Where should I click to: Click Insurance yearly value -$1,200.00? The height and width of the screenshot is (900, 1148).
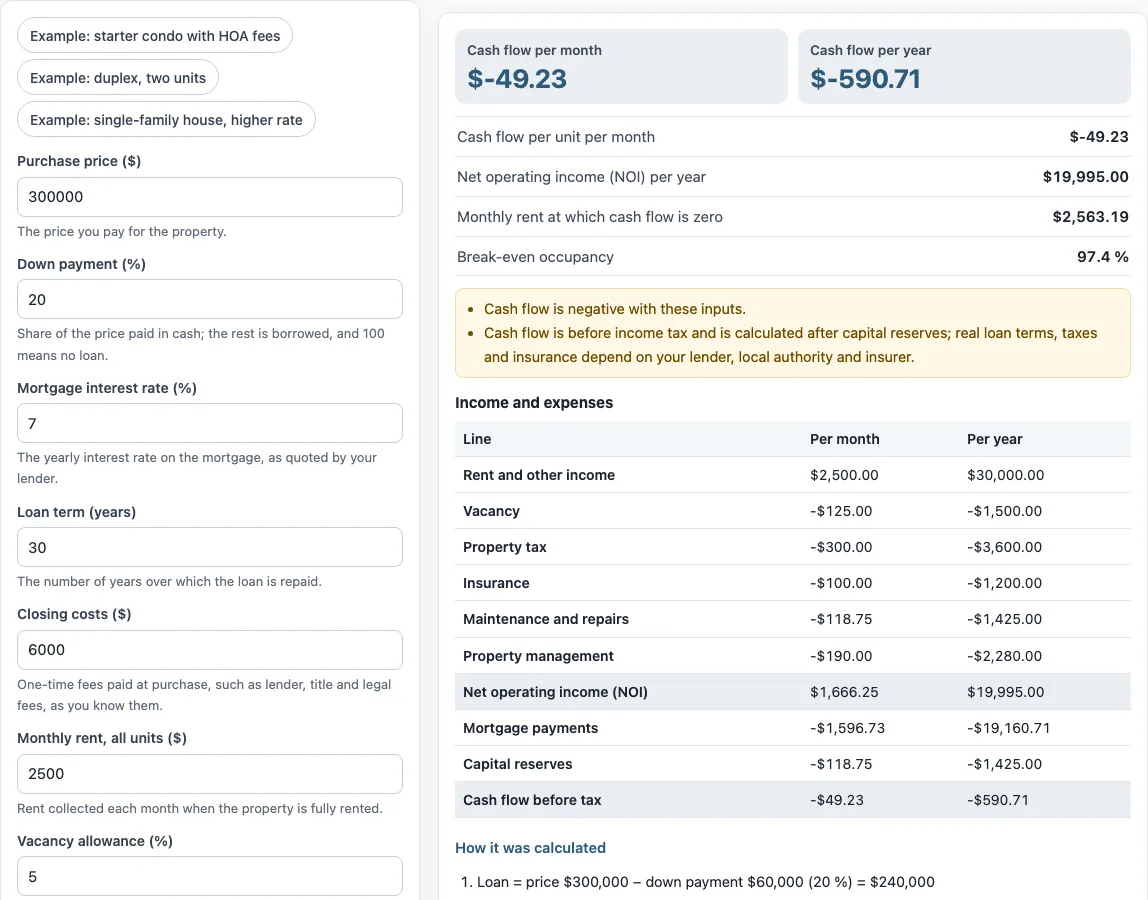click(x=1004, y=583)
